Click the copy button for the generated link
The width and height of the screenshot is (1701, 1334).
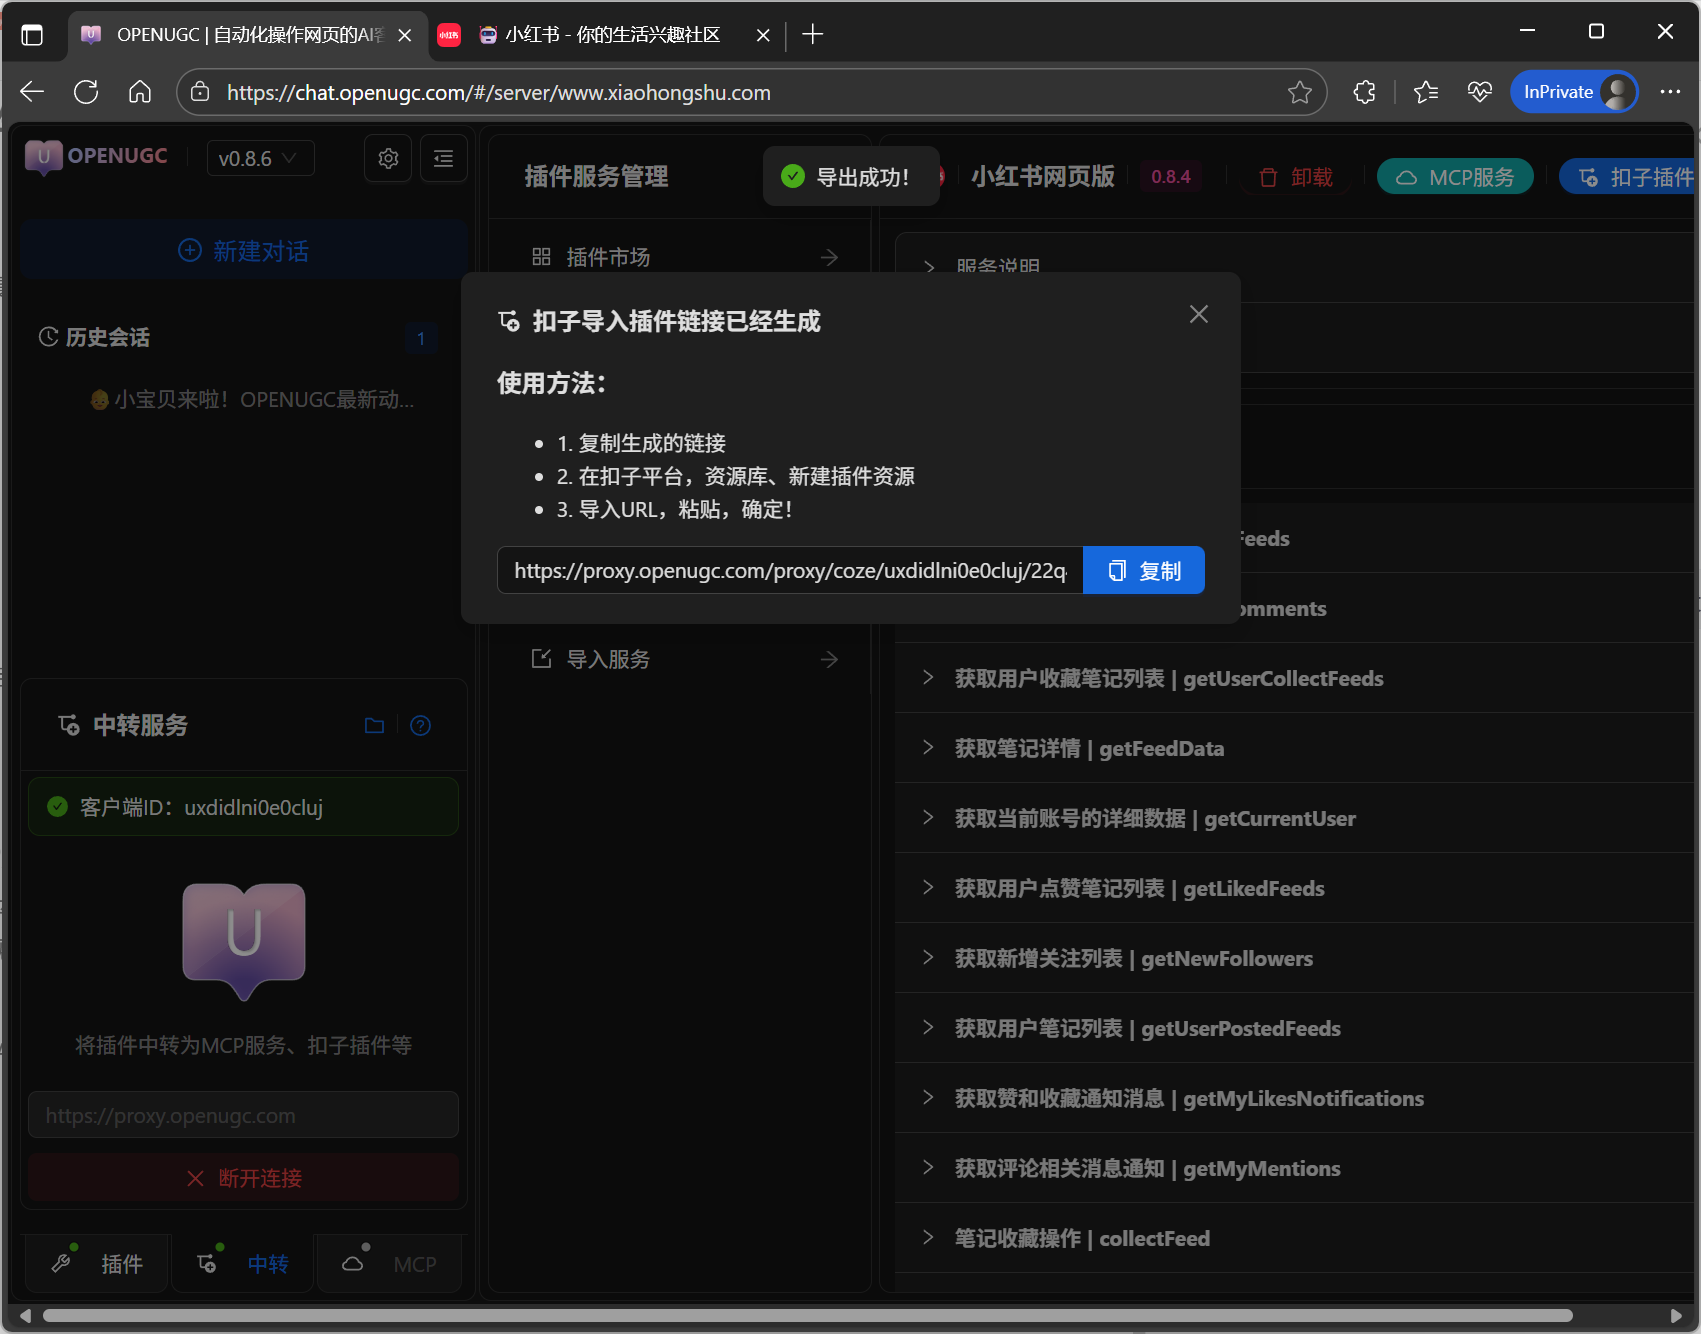point(1144,570)
